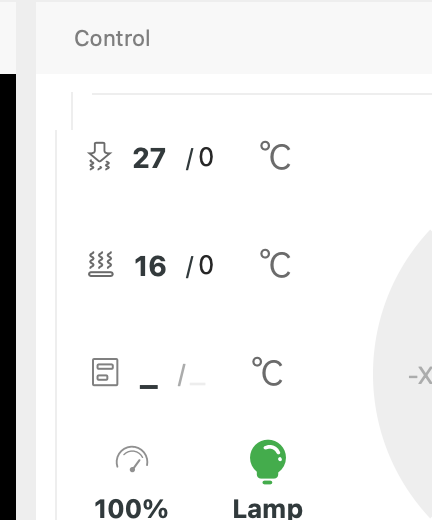Image resolution: width=432 pixels, height=520 pixels.
Task: Toggle the green lamp bulb icon
Action: 268,462
